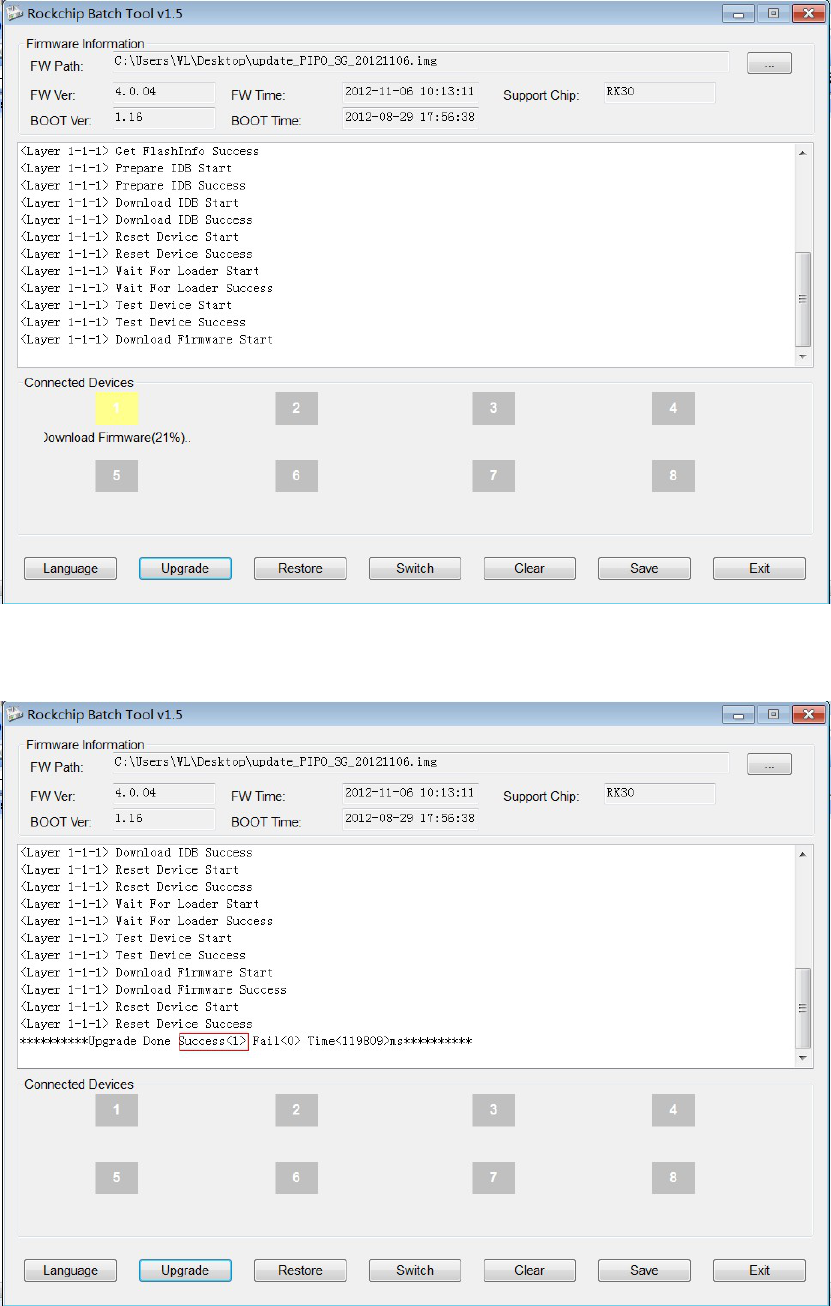
Task: Click Support Chip RK30 field in upper window
Action: point(659,92)
